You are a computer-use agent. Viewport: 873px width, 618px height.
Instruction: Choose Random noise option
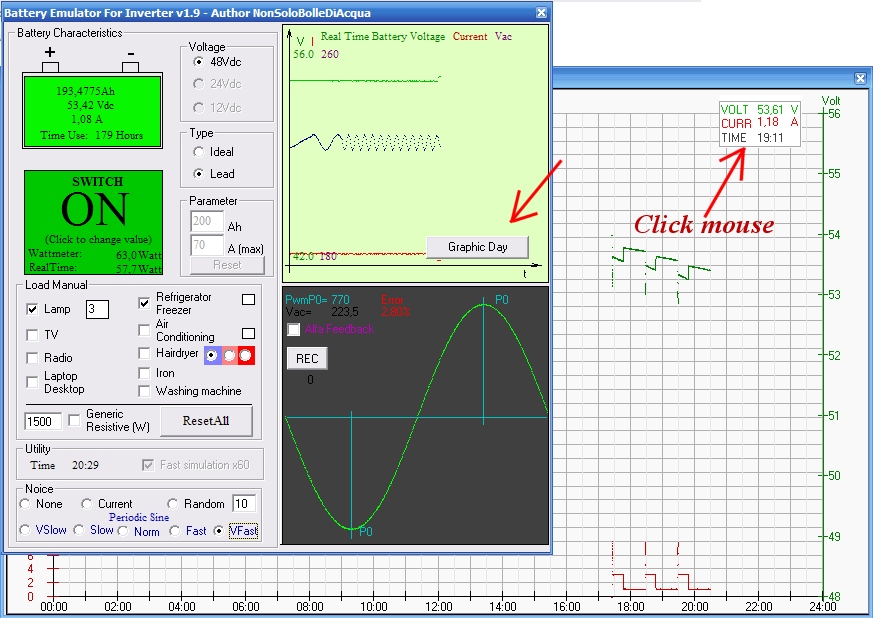[174, 504]
